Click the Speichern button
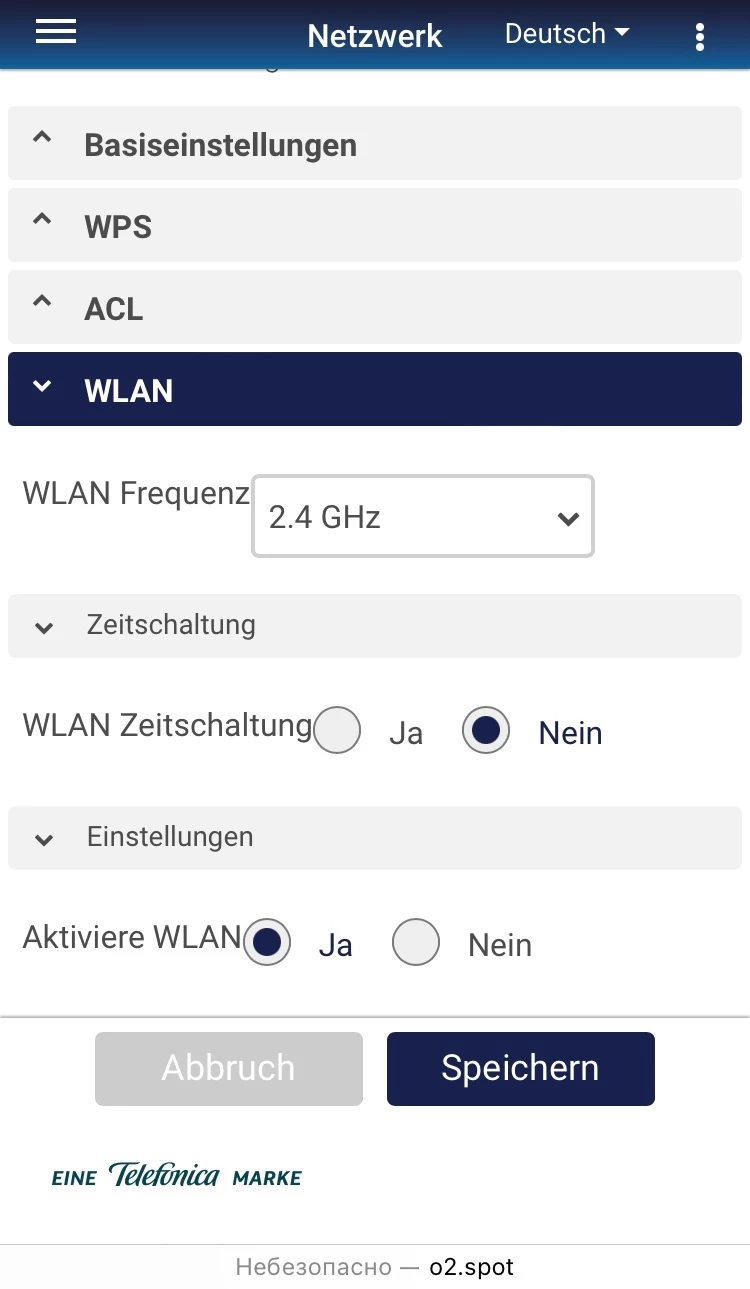Image resolution: width=750 pixels, height=1289 pixels. 520,1068
